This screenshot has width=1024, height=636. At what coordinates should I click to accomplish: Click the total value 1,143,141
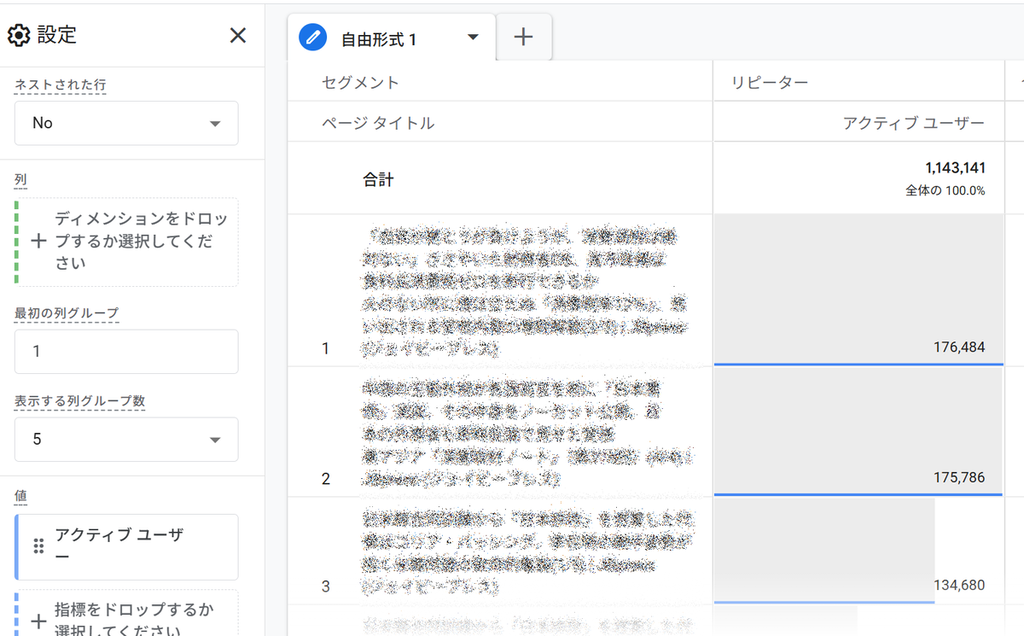pos(955,168)
